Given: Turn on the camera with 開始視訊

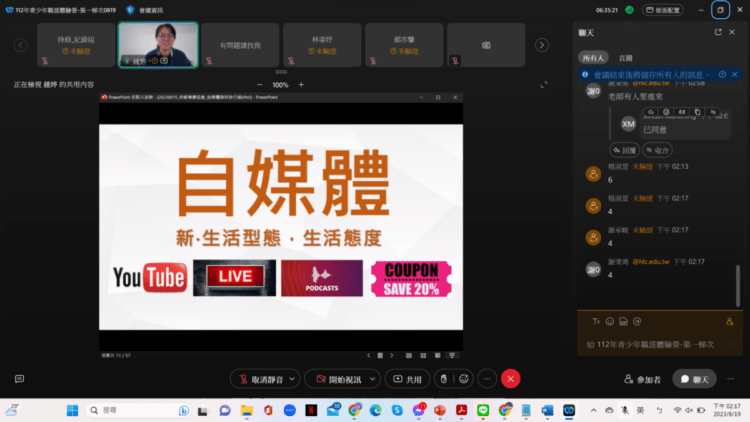Looking at the screenshot, I should tap(339, 379).
